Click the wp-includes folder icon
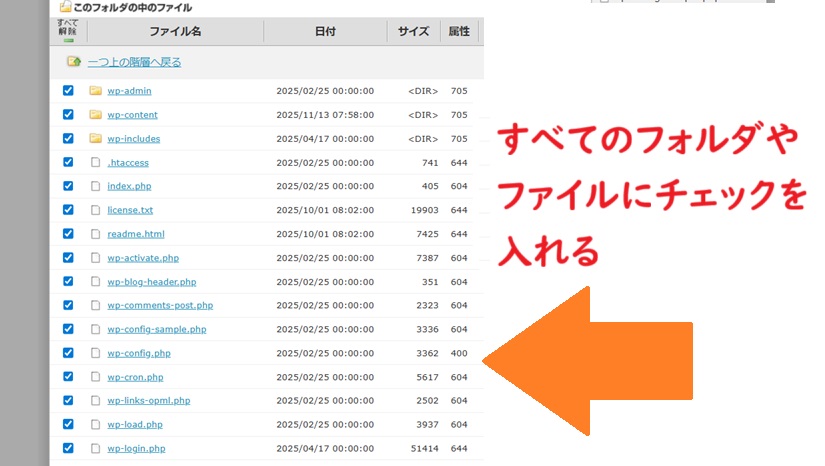Screen dimensions: 825x466 95,138
